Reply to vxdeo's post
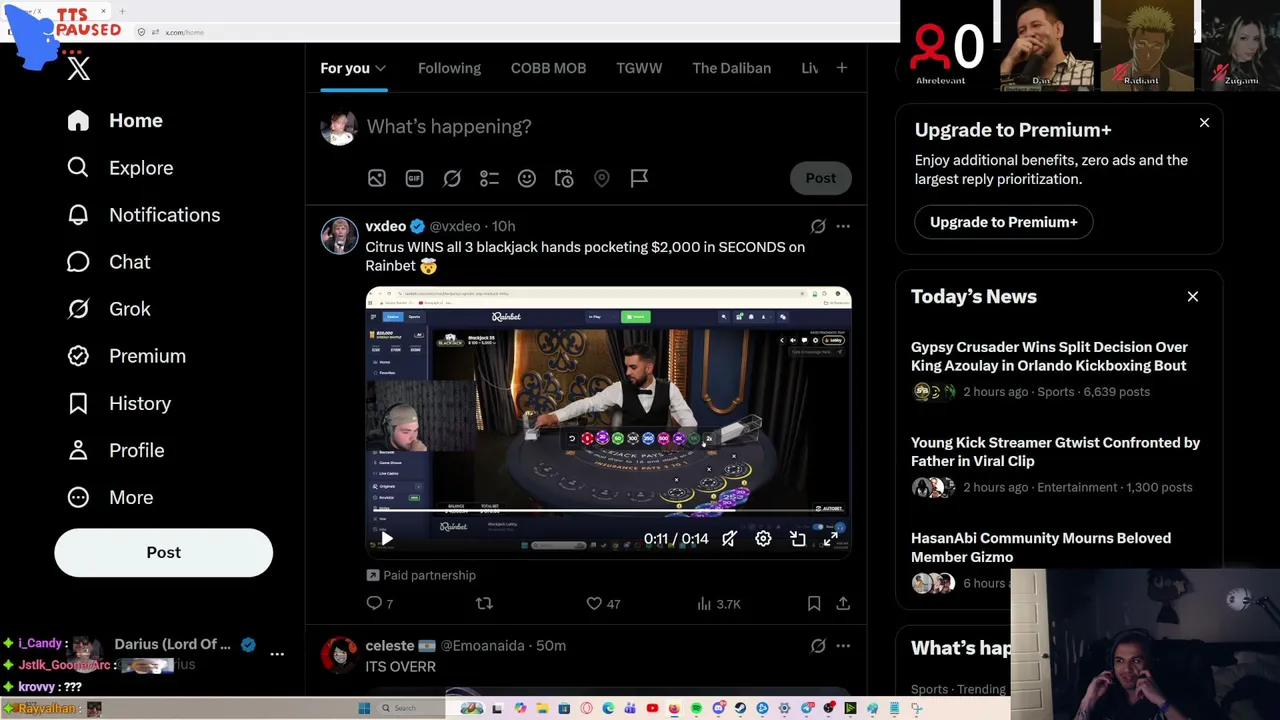Image resolution: width=1280 pixels, height=720 pixels. 380,604
